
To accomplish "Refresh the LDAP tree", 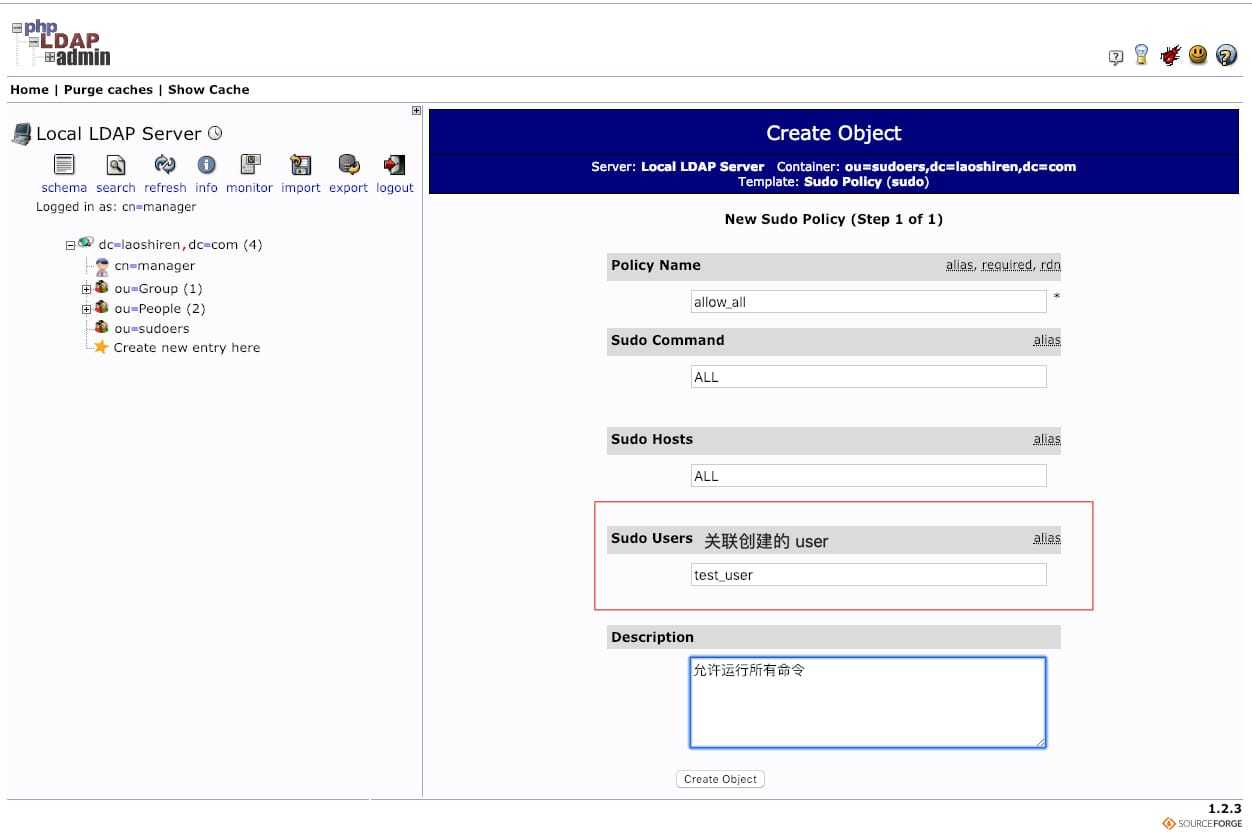I will pyautogui.click(x=165, y=165).
